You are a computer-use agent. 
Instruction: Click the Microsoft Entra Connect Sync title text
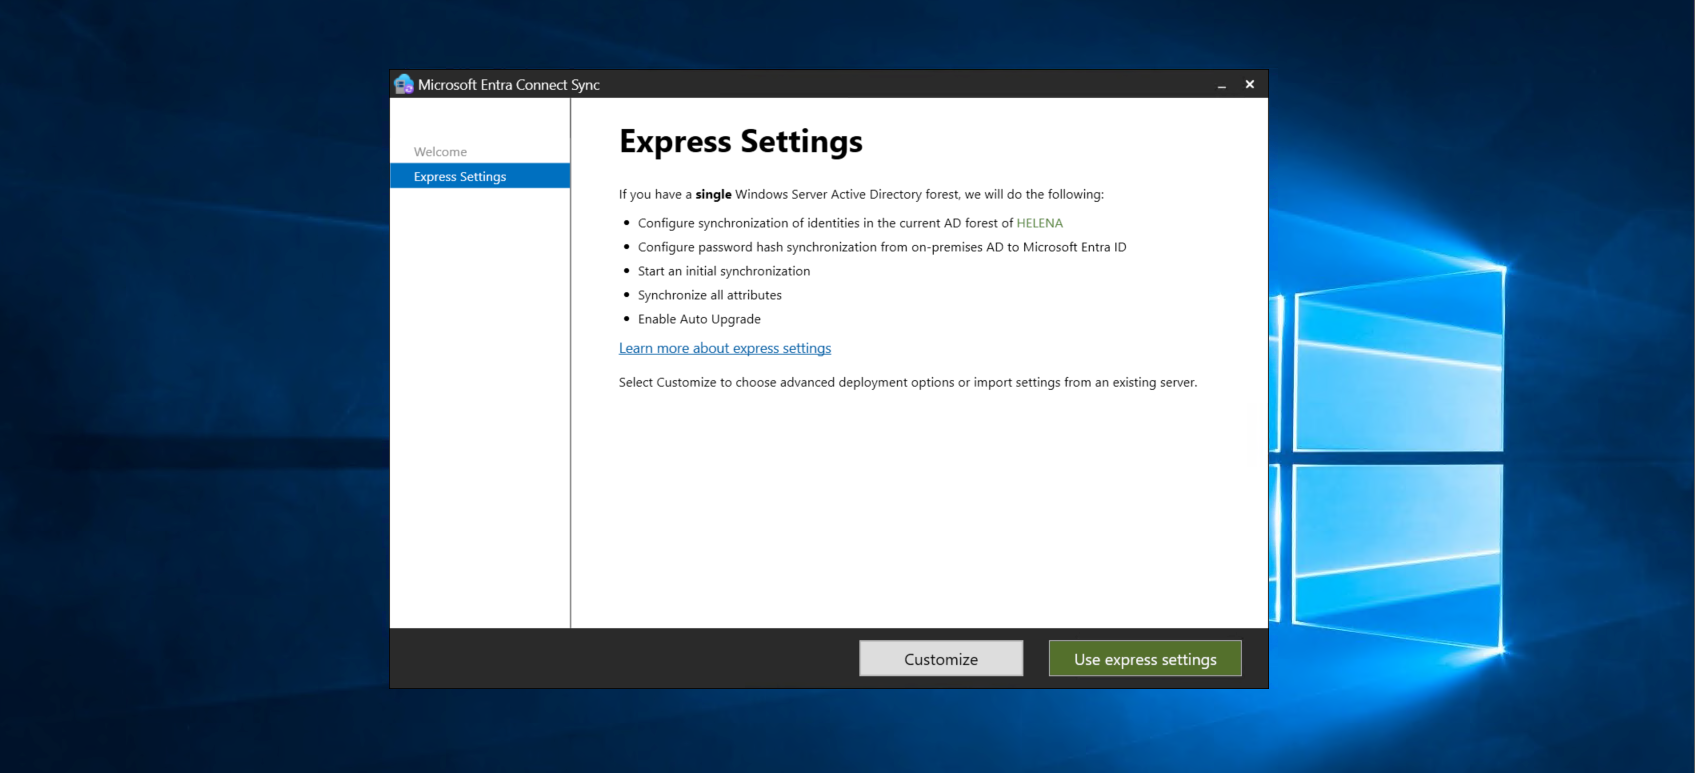coord(508,85)
